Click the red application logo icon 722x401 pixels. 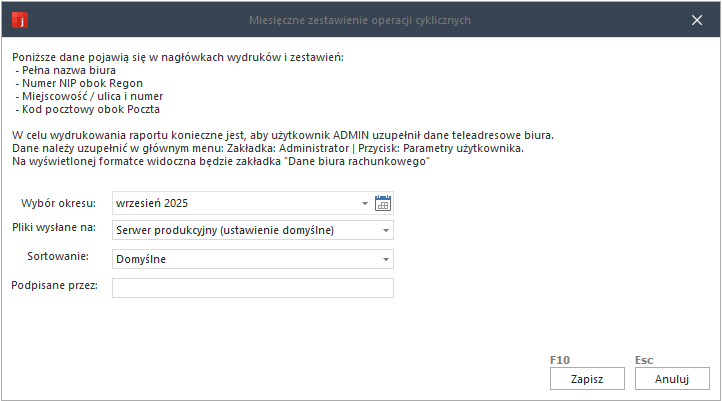(x=18, y=19)
